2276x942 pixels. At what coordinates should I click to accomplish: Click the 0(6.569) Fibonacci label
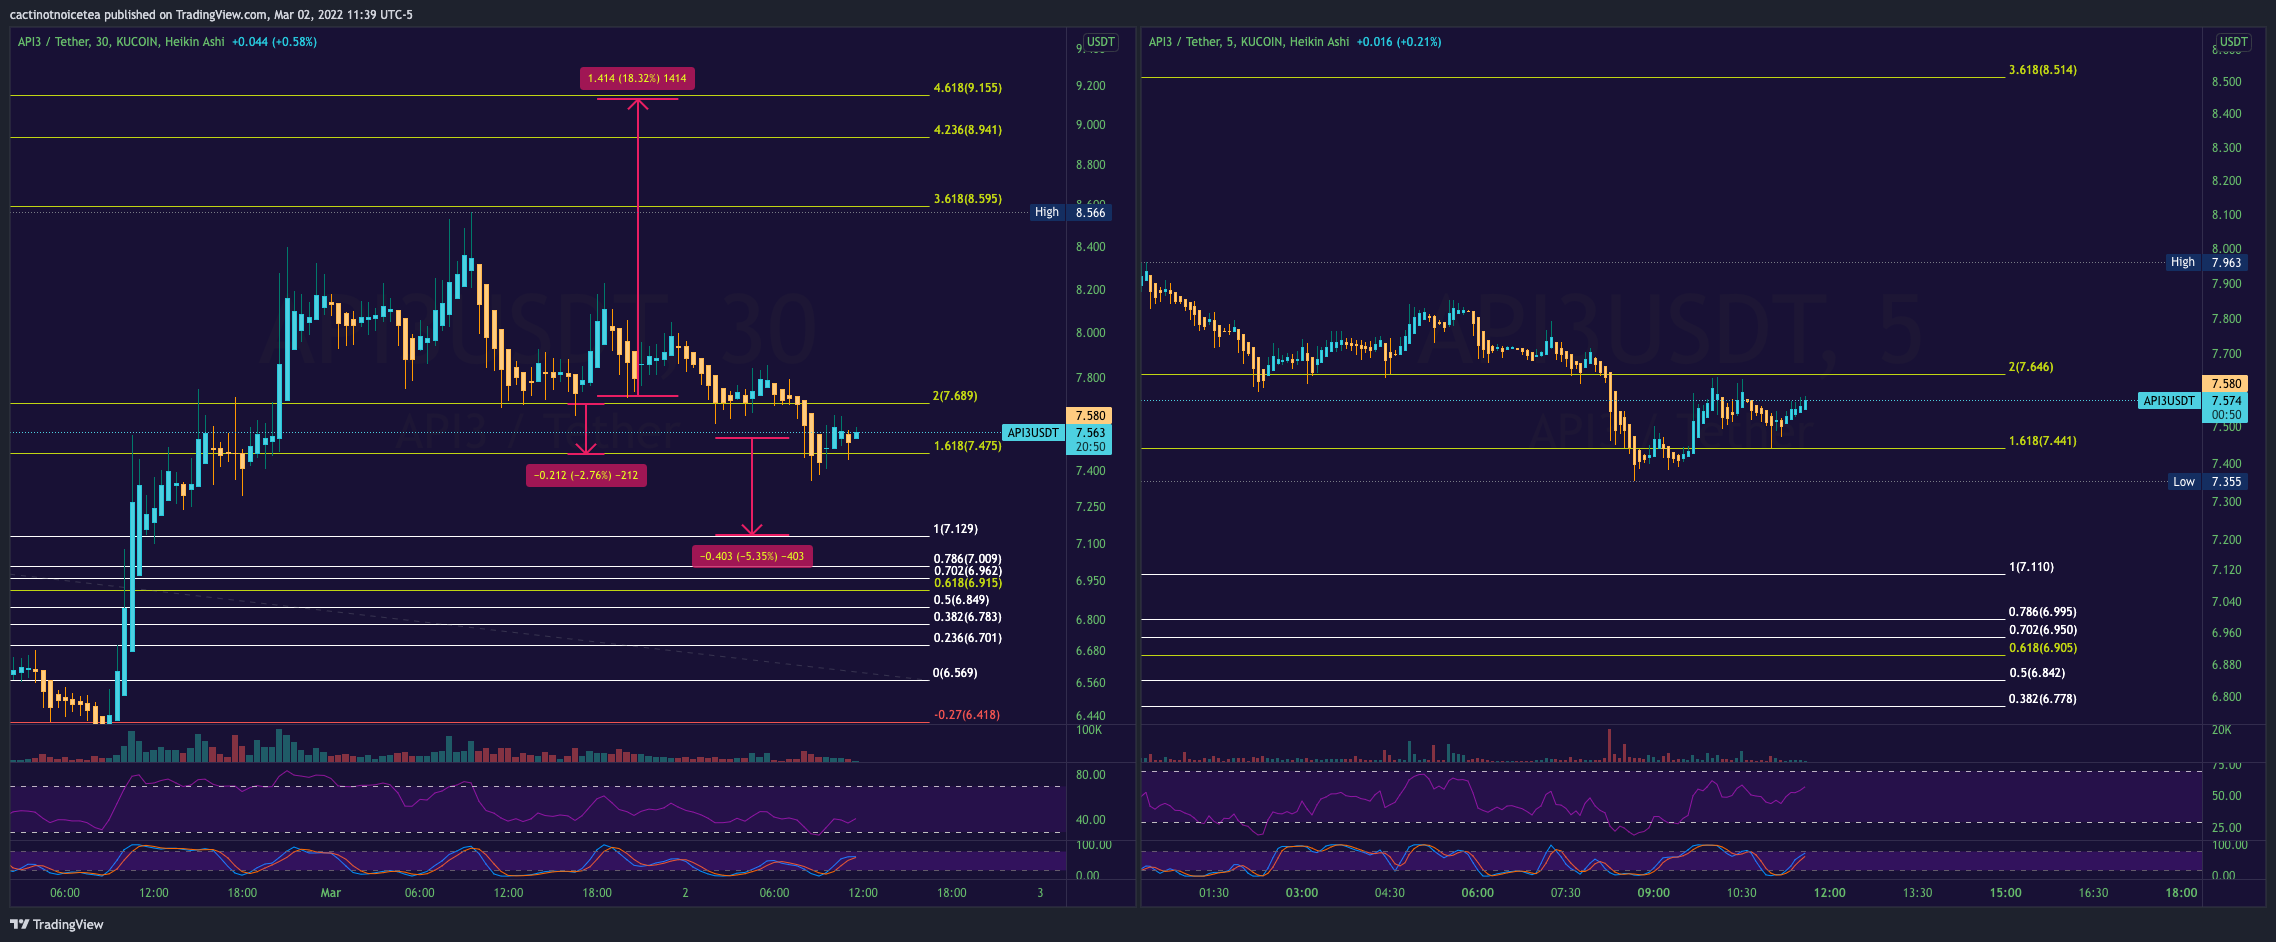[x=955, y=673]
